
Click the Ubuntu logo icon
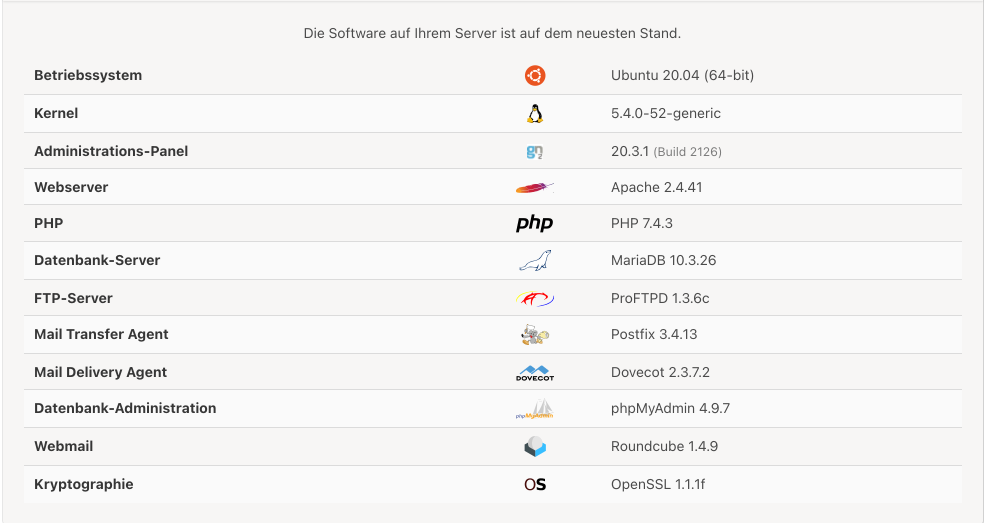[535, 75]
